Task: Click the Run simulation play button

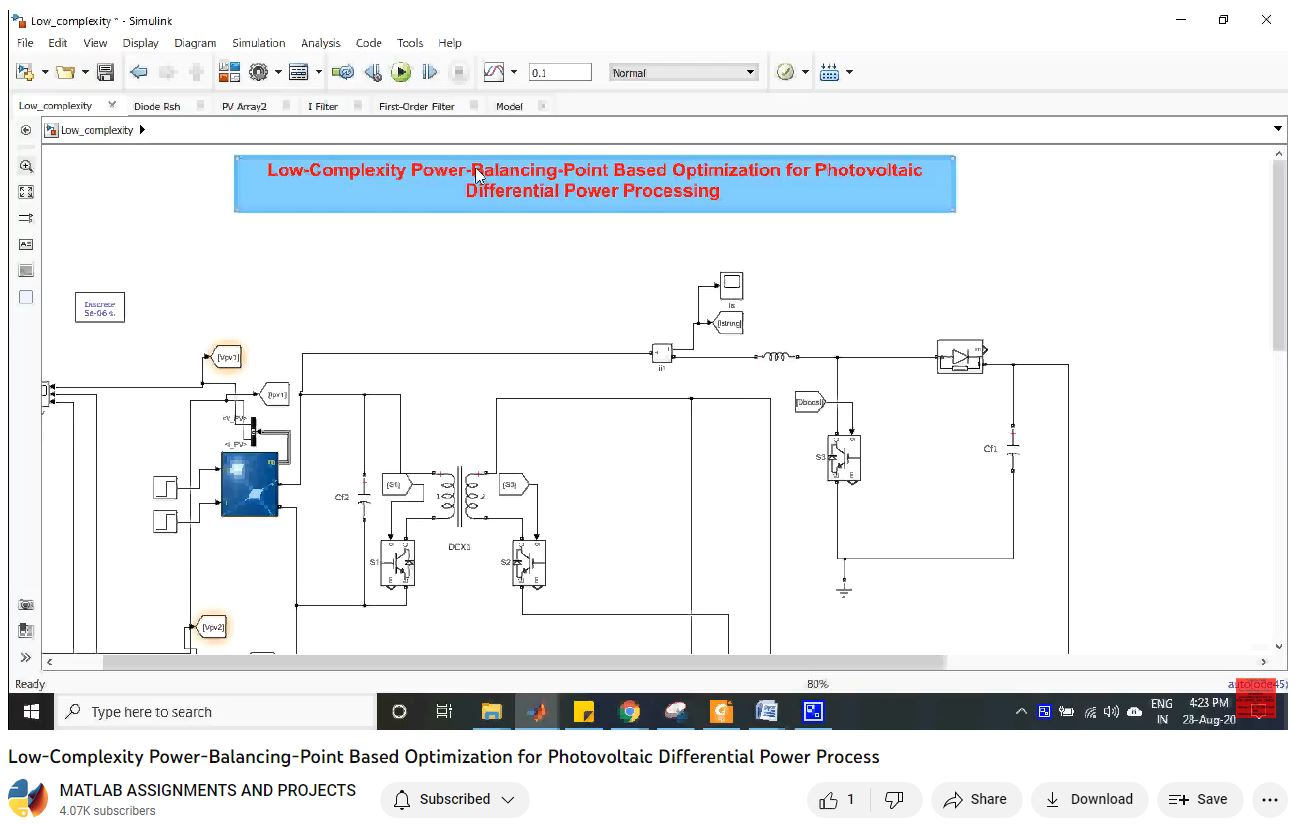Action: (x=401, y=72)
